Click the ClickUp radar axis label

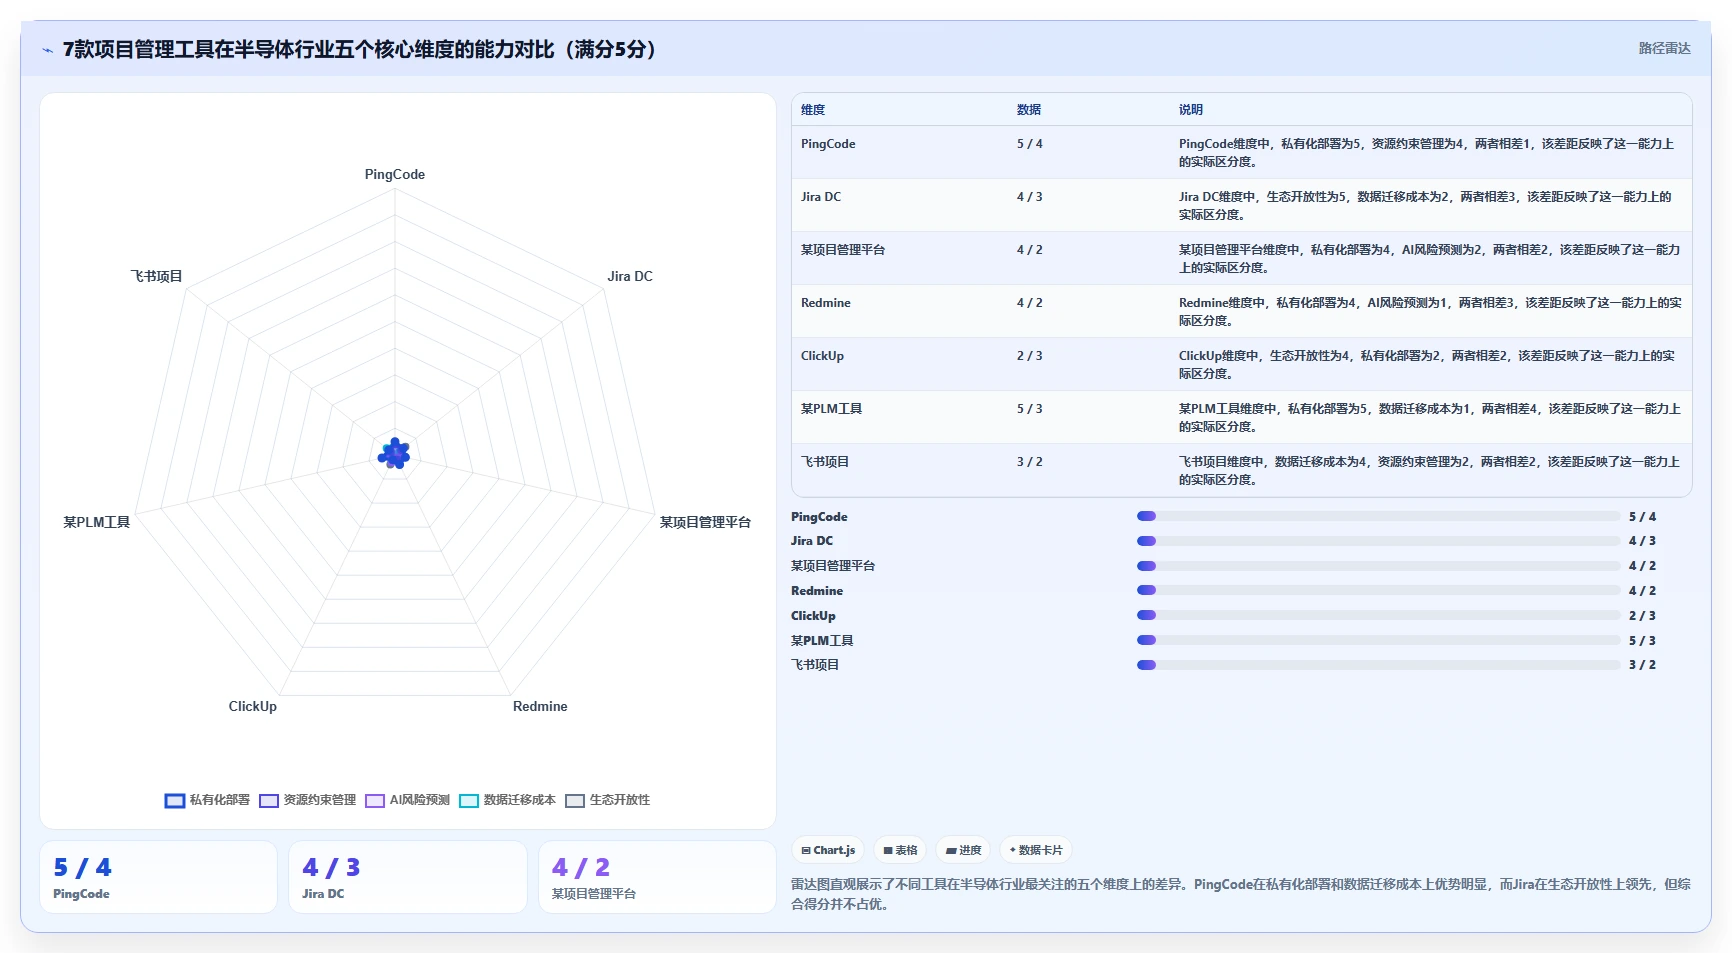(253, 706)
